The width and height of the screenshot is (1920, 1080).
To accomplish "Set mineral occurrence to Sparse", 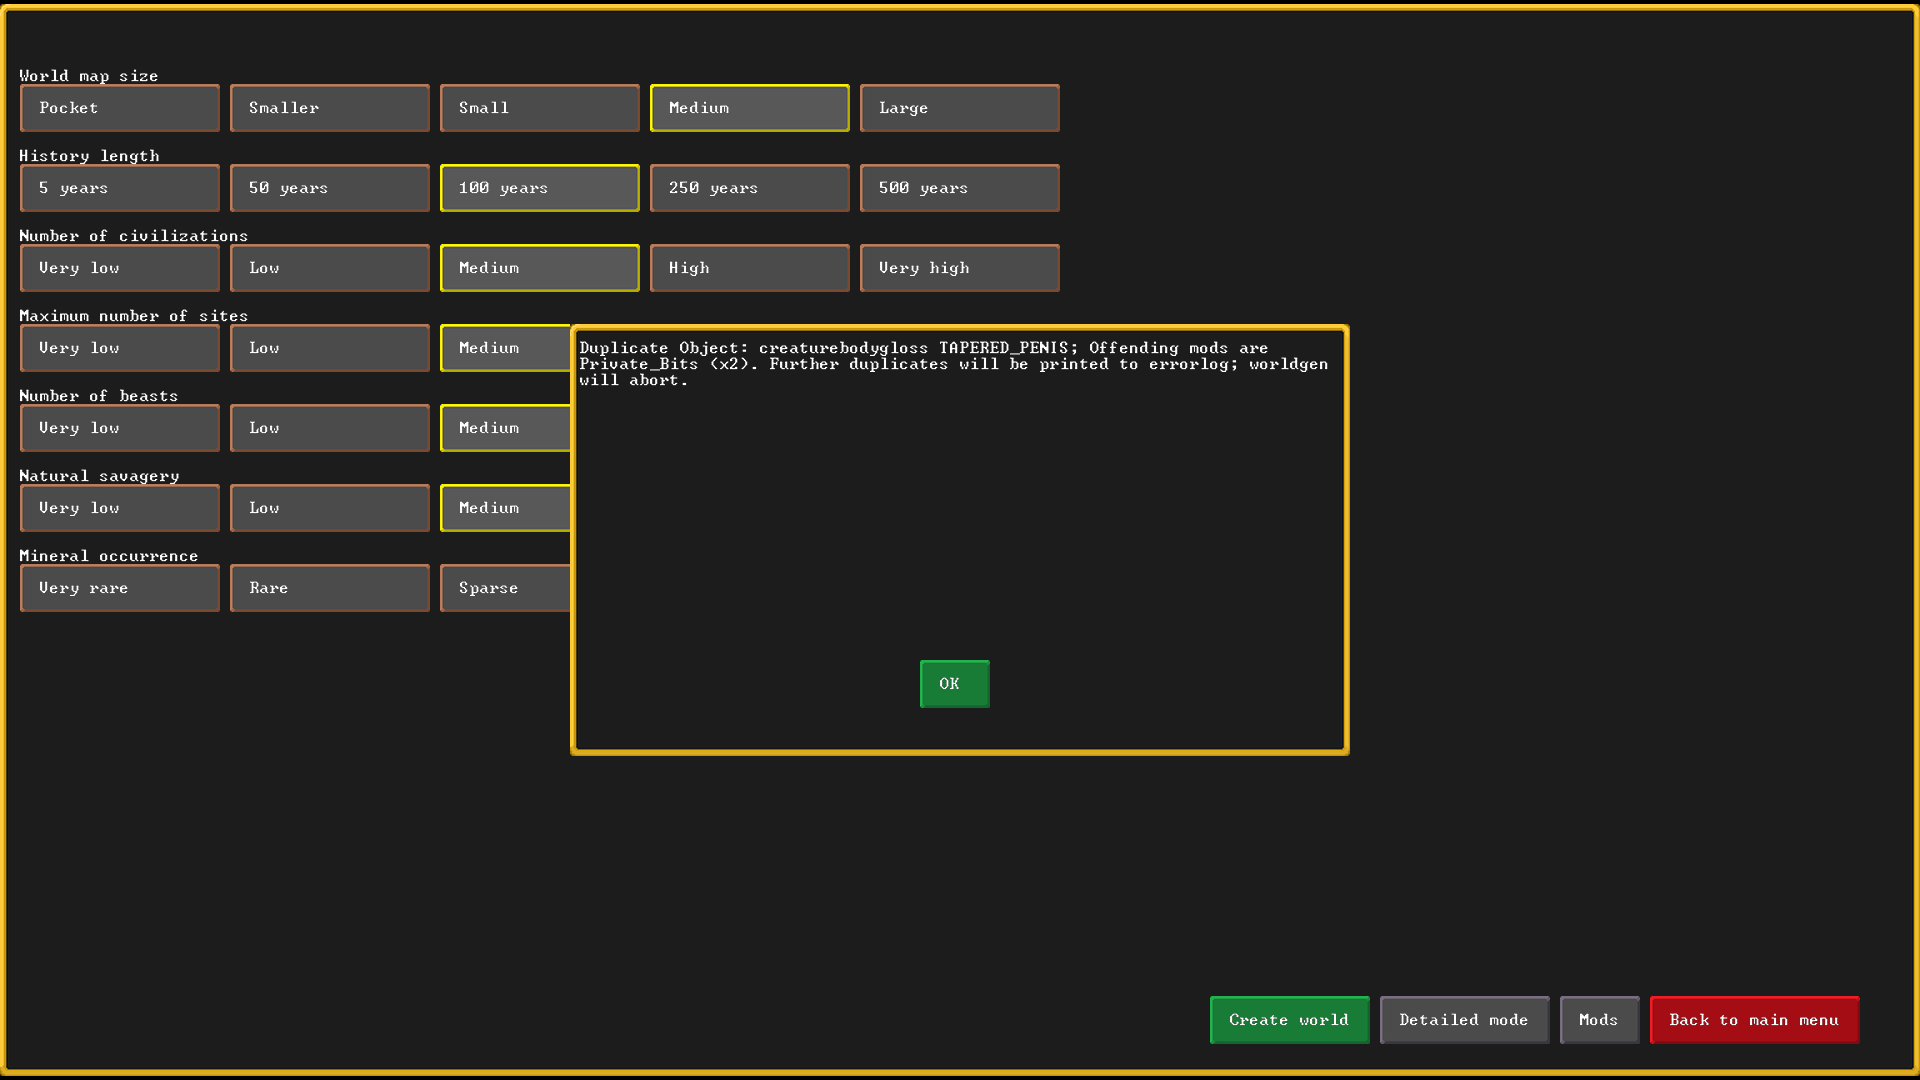I will (505, 588).
